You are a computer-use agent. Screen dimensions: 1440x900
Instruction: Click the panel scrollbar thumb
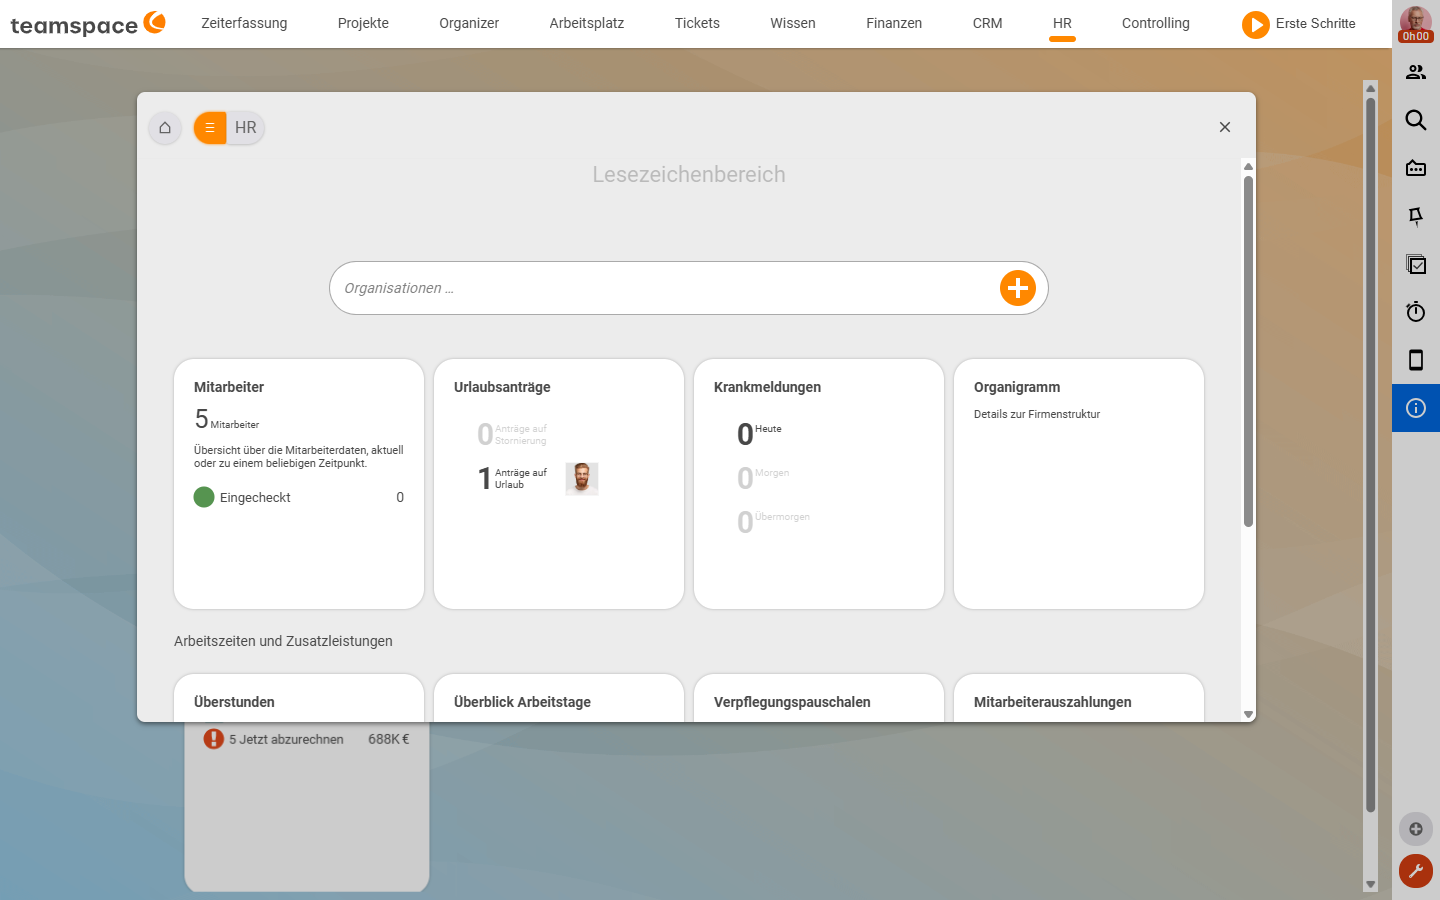[x=1248, y=351]
